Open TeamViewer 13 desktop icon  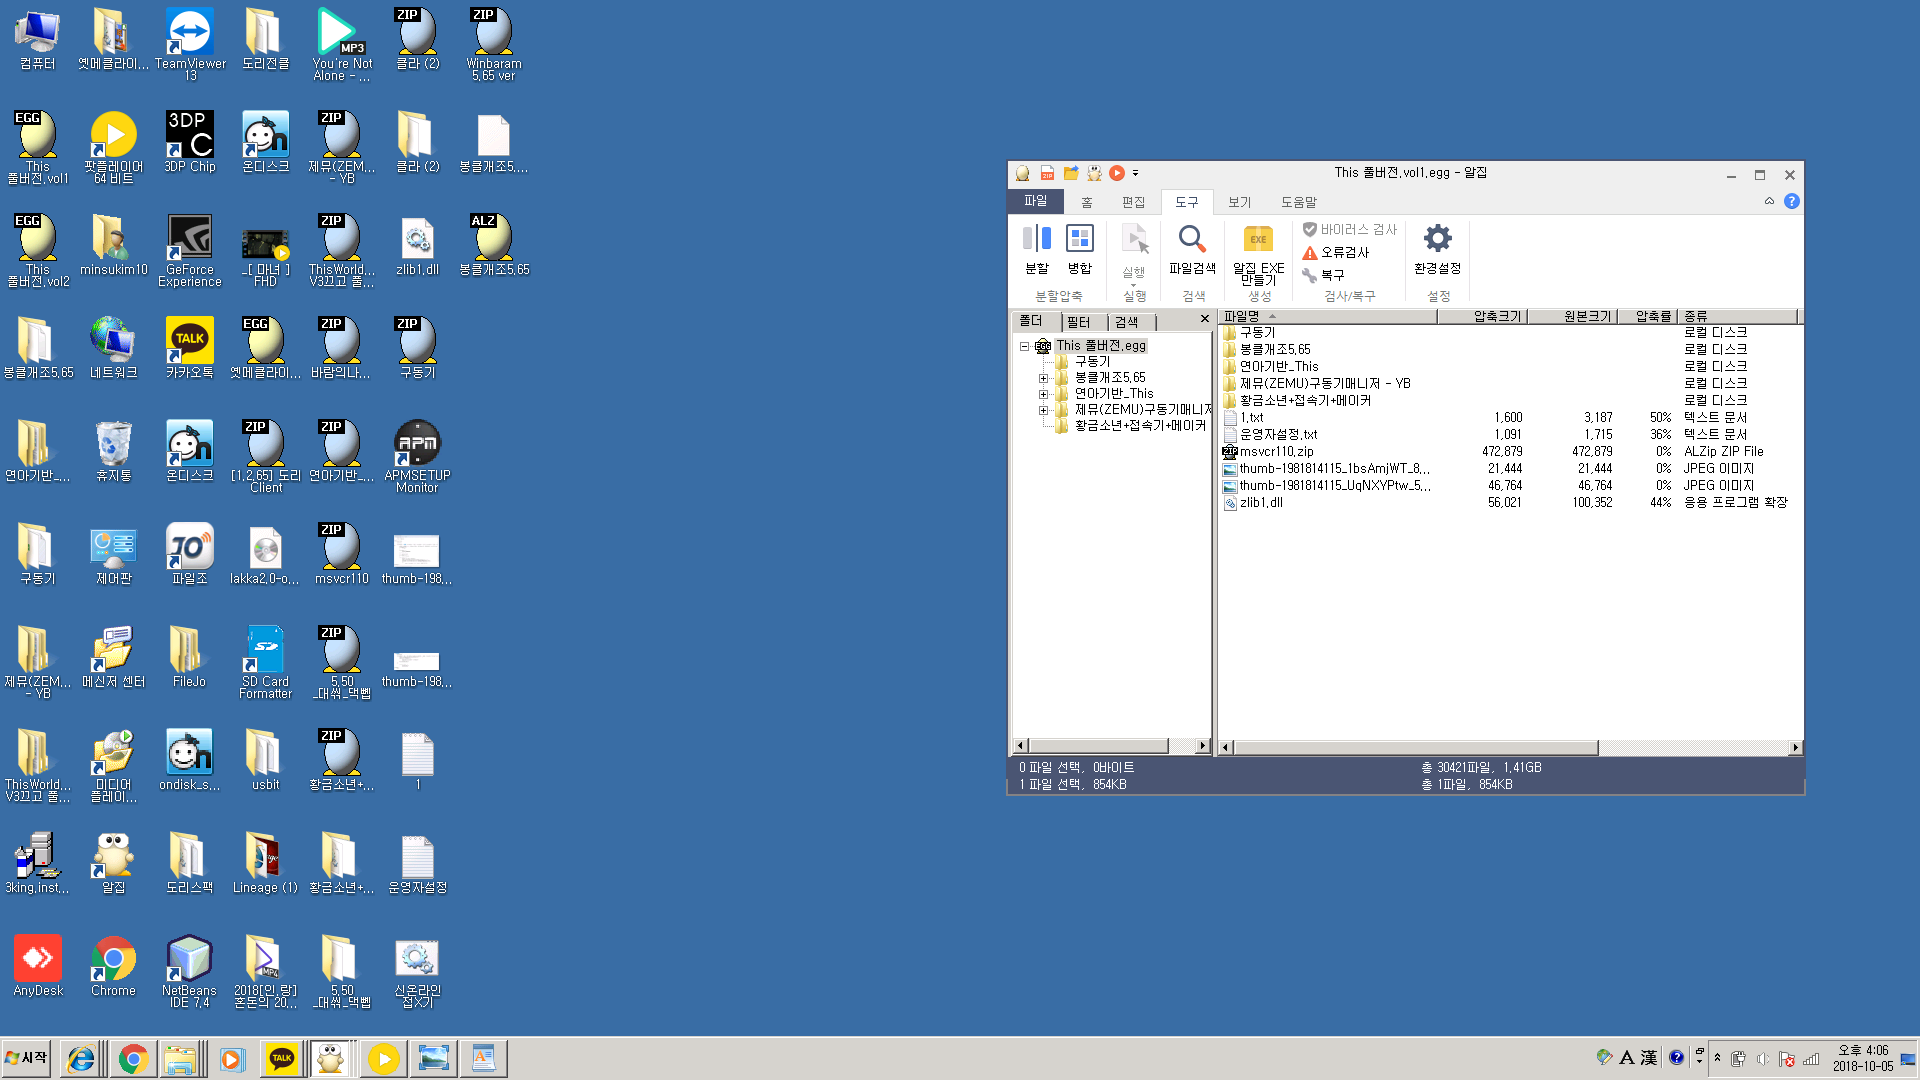pyautogui.click(x=190, y=45)
